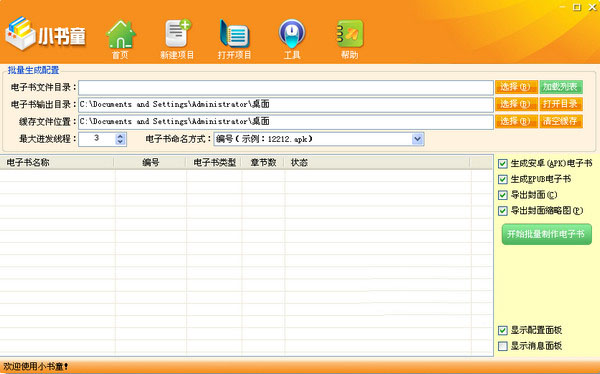This screenshot has width=600, height=374.
Task: Click the 清空缓存 button
Action: point(561,121)
